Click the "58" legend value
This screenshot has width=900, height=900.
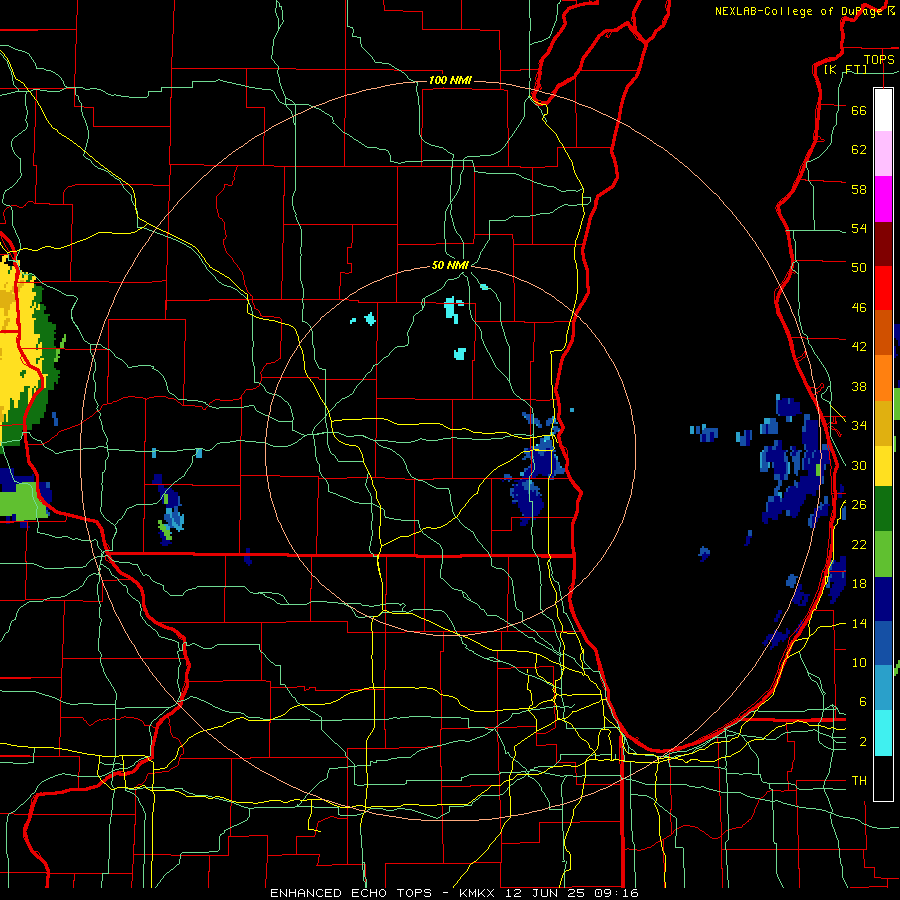tap(859, 189)
